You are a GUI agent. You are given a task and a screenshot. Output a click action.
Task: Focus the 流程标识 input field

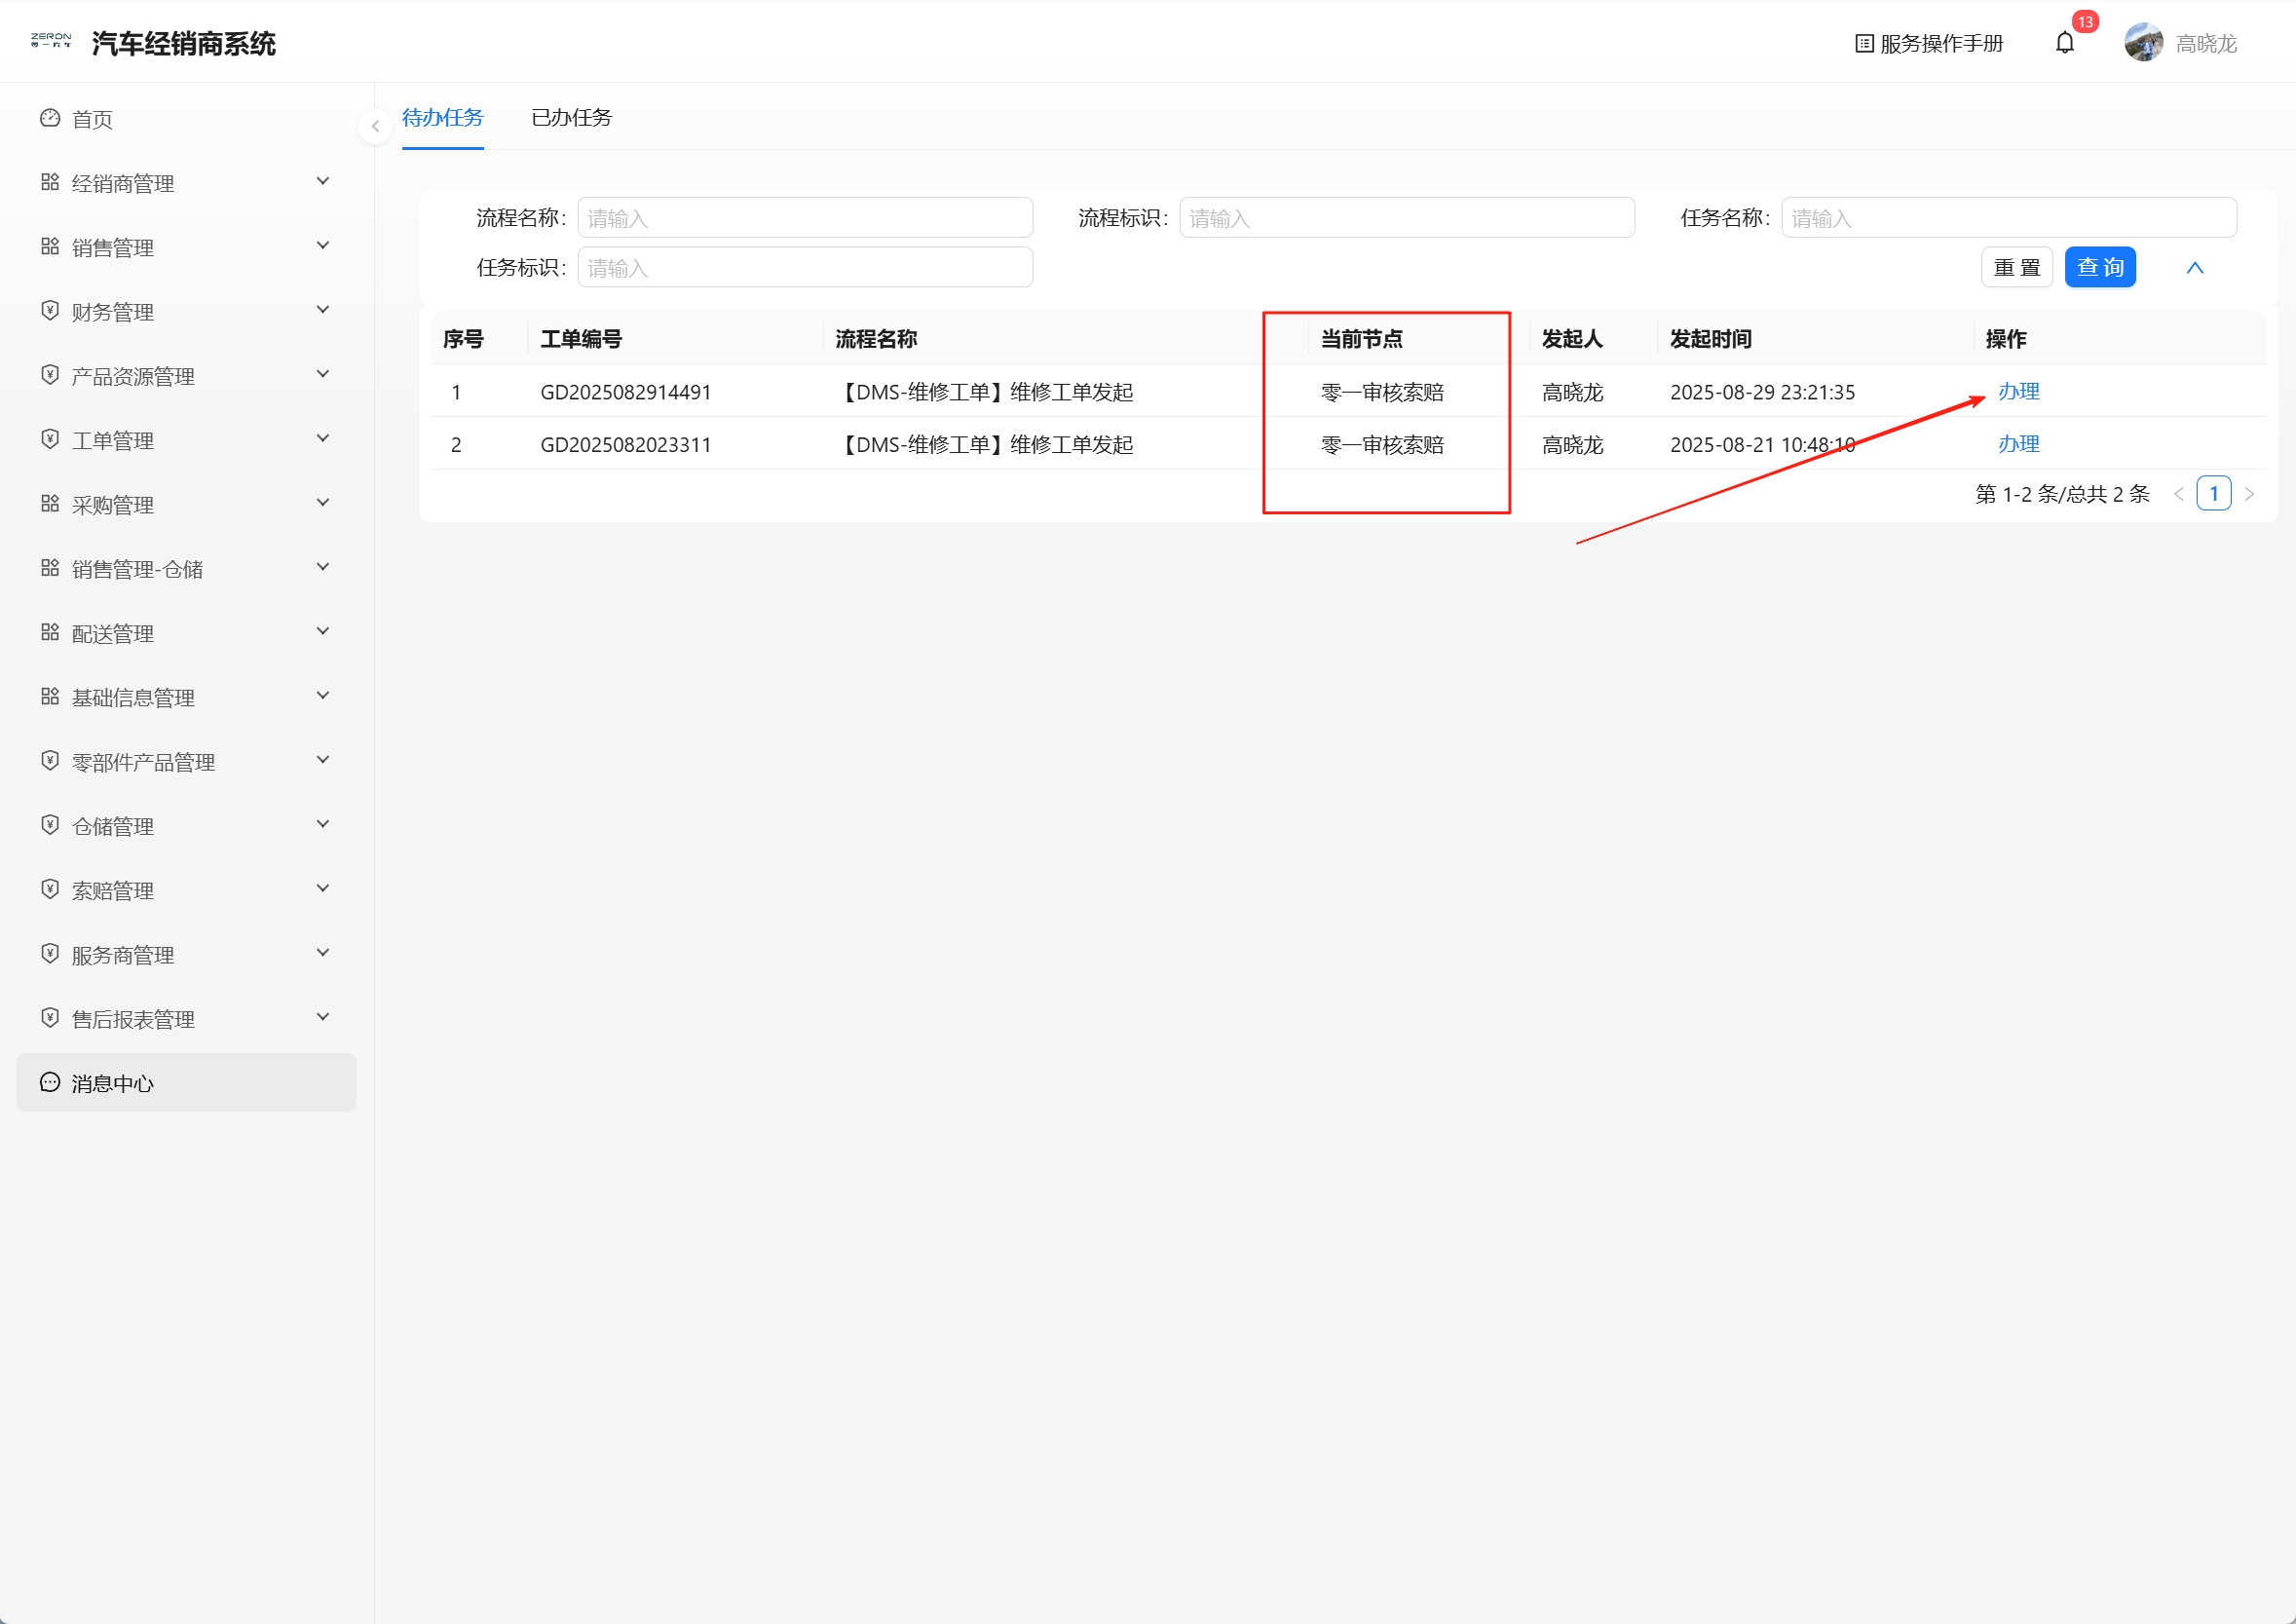(1407, 218)
